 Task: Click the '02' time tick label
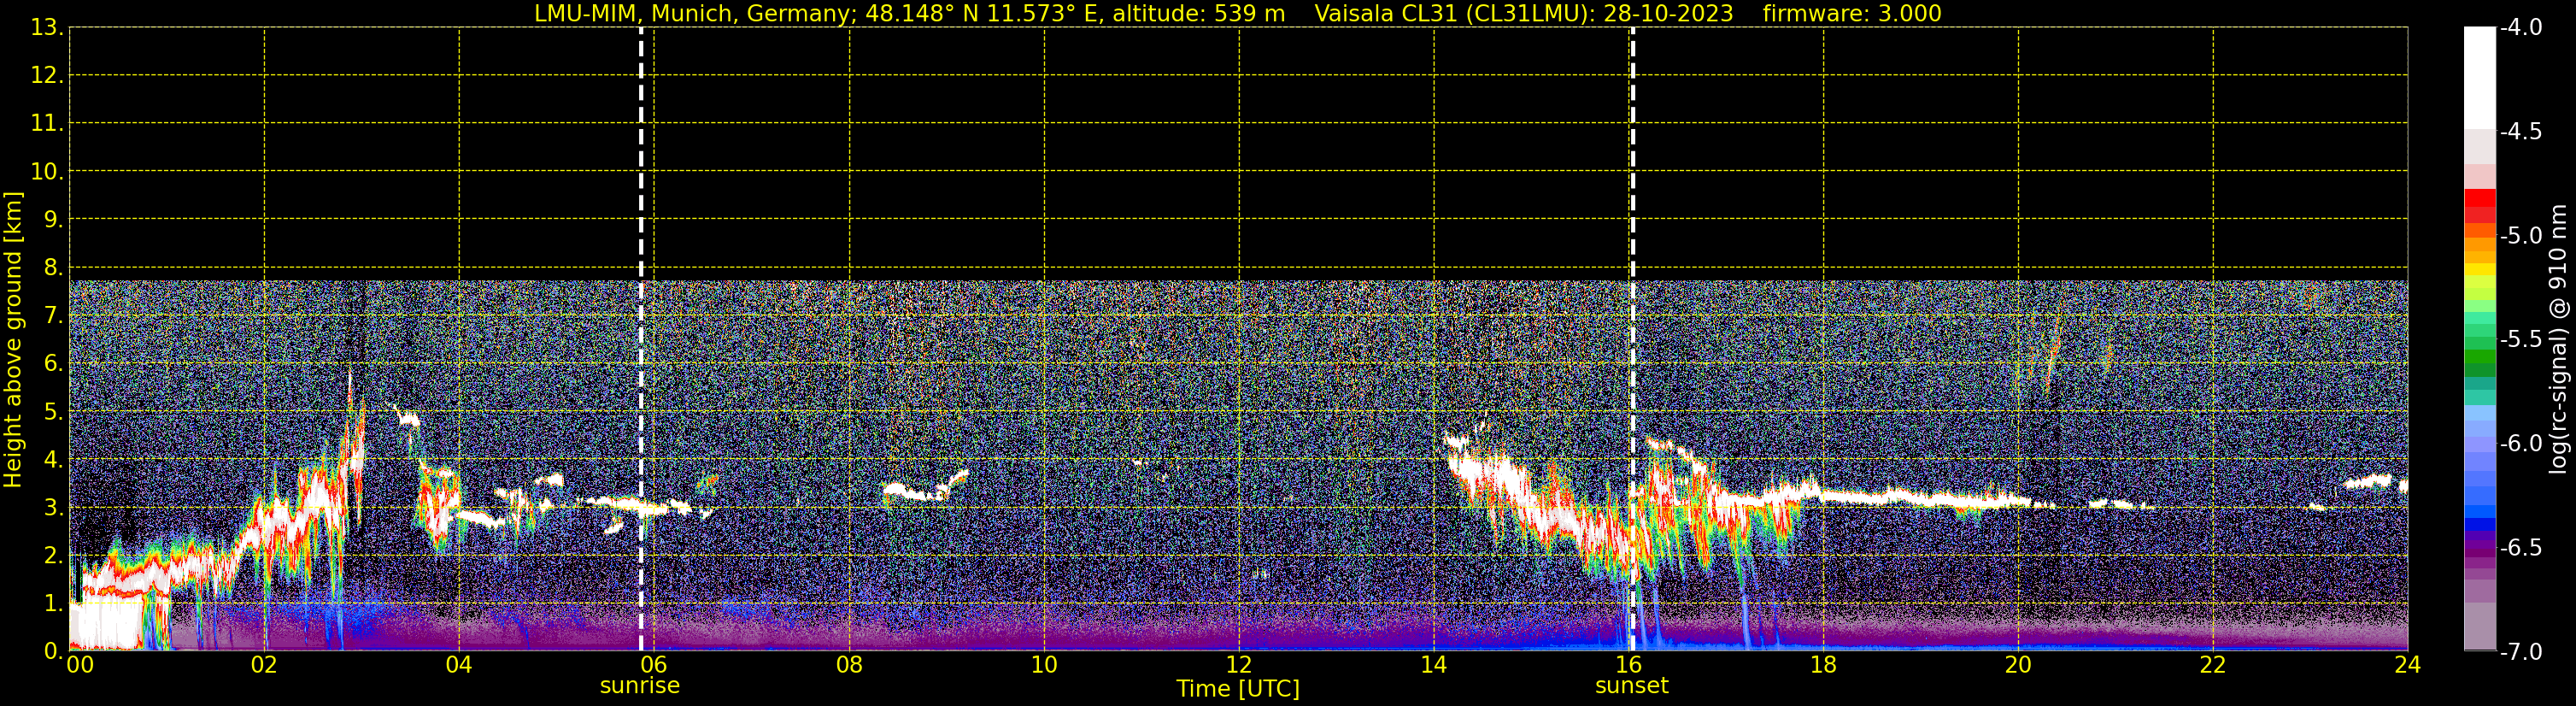point(264,665)
